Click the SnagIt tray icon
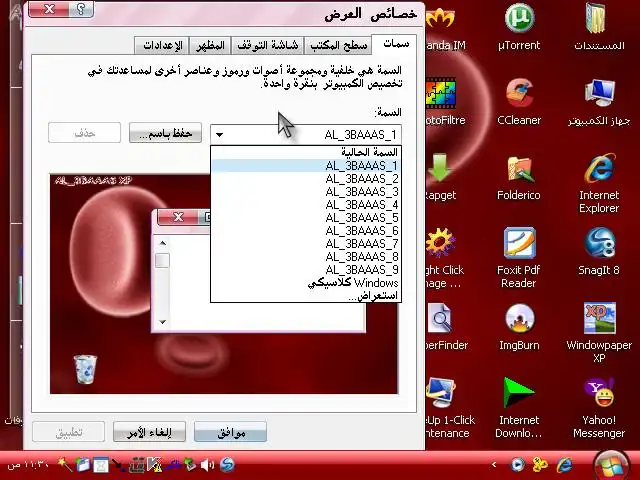This screenshot has width=640, height=480. [227, 464]
